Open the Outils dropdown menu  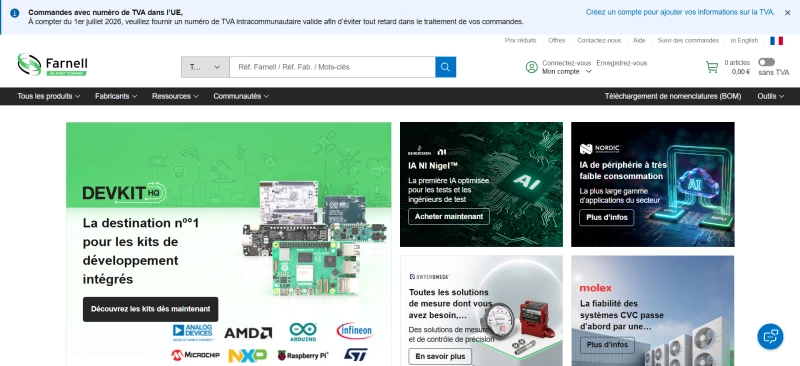click(770, 96)
